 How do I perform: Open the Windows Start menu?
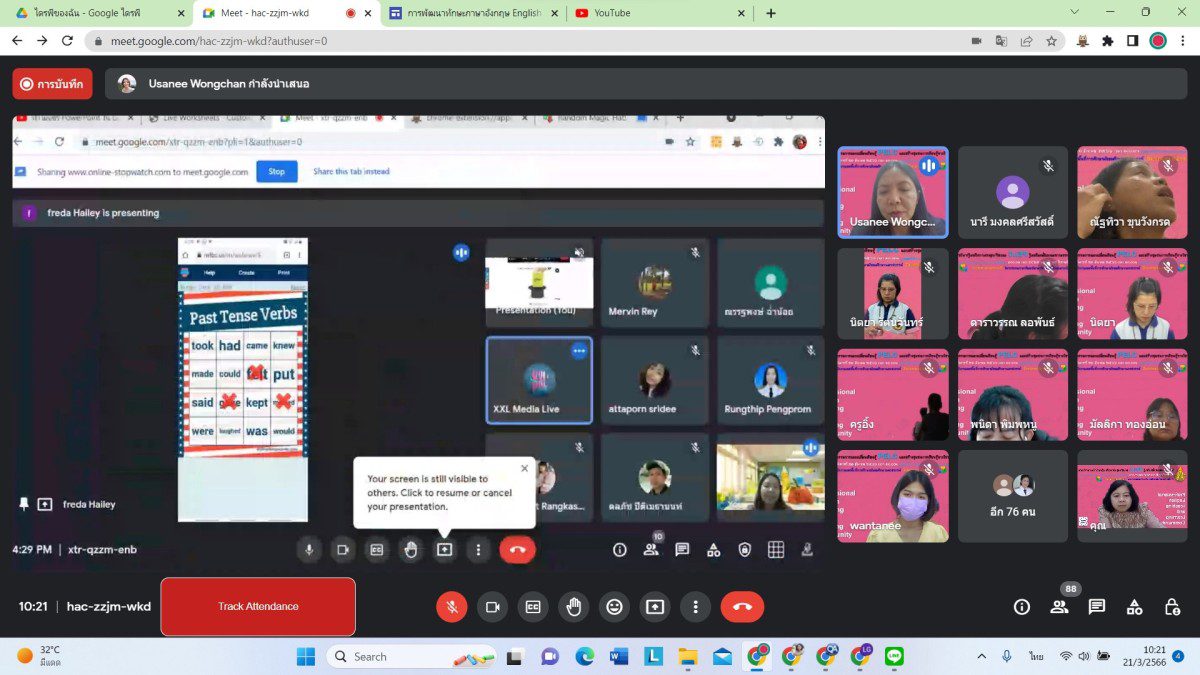[306, 656]
